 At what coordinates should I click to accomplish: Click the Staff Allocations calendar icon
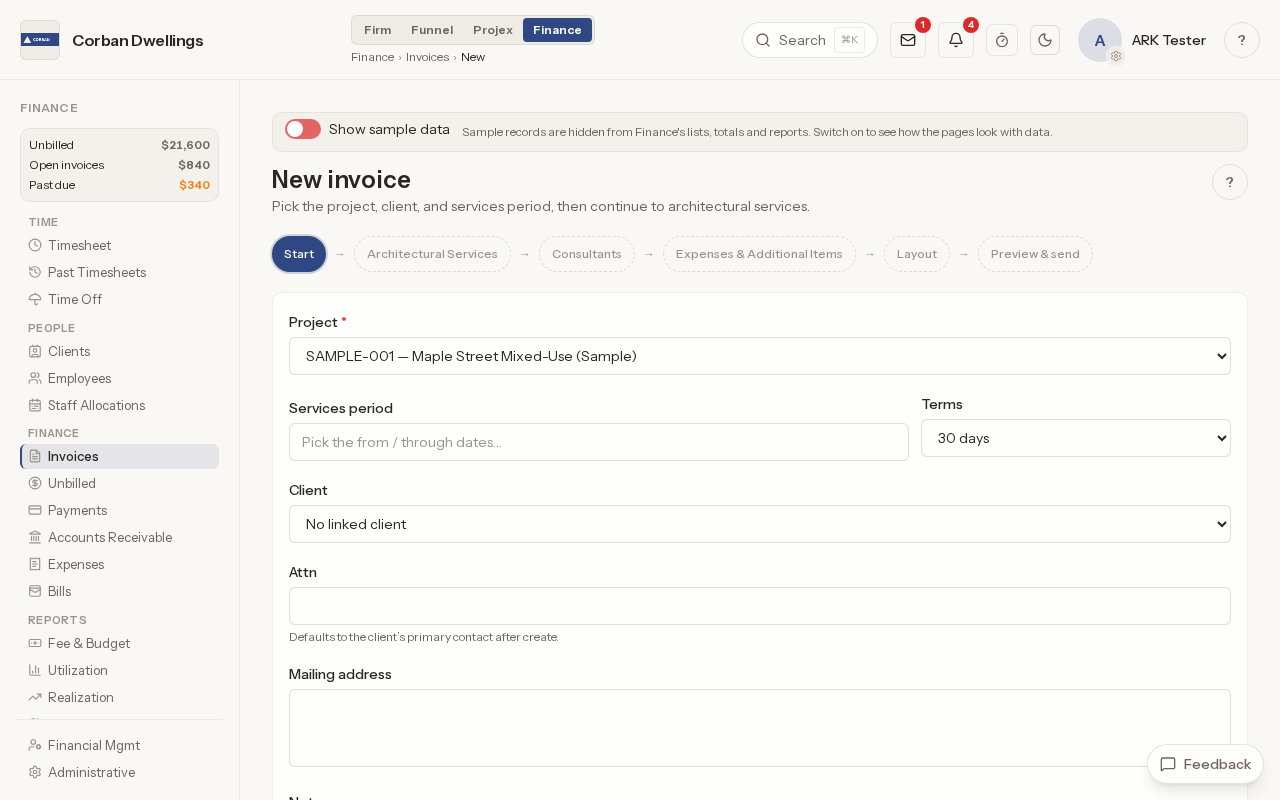pyautogui.click(x=35, y=405)
